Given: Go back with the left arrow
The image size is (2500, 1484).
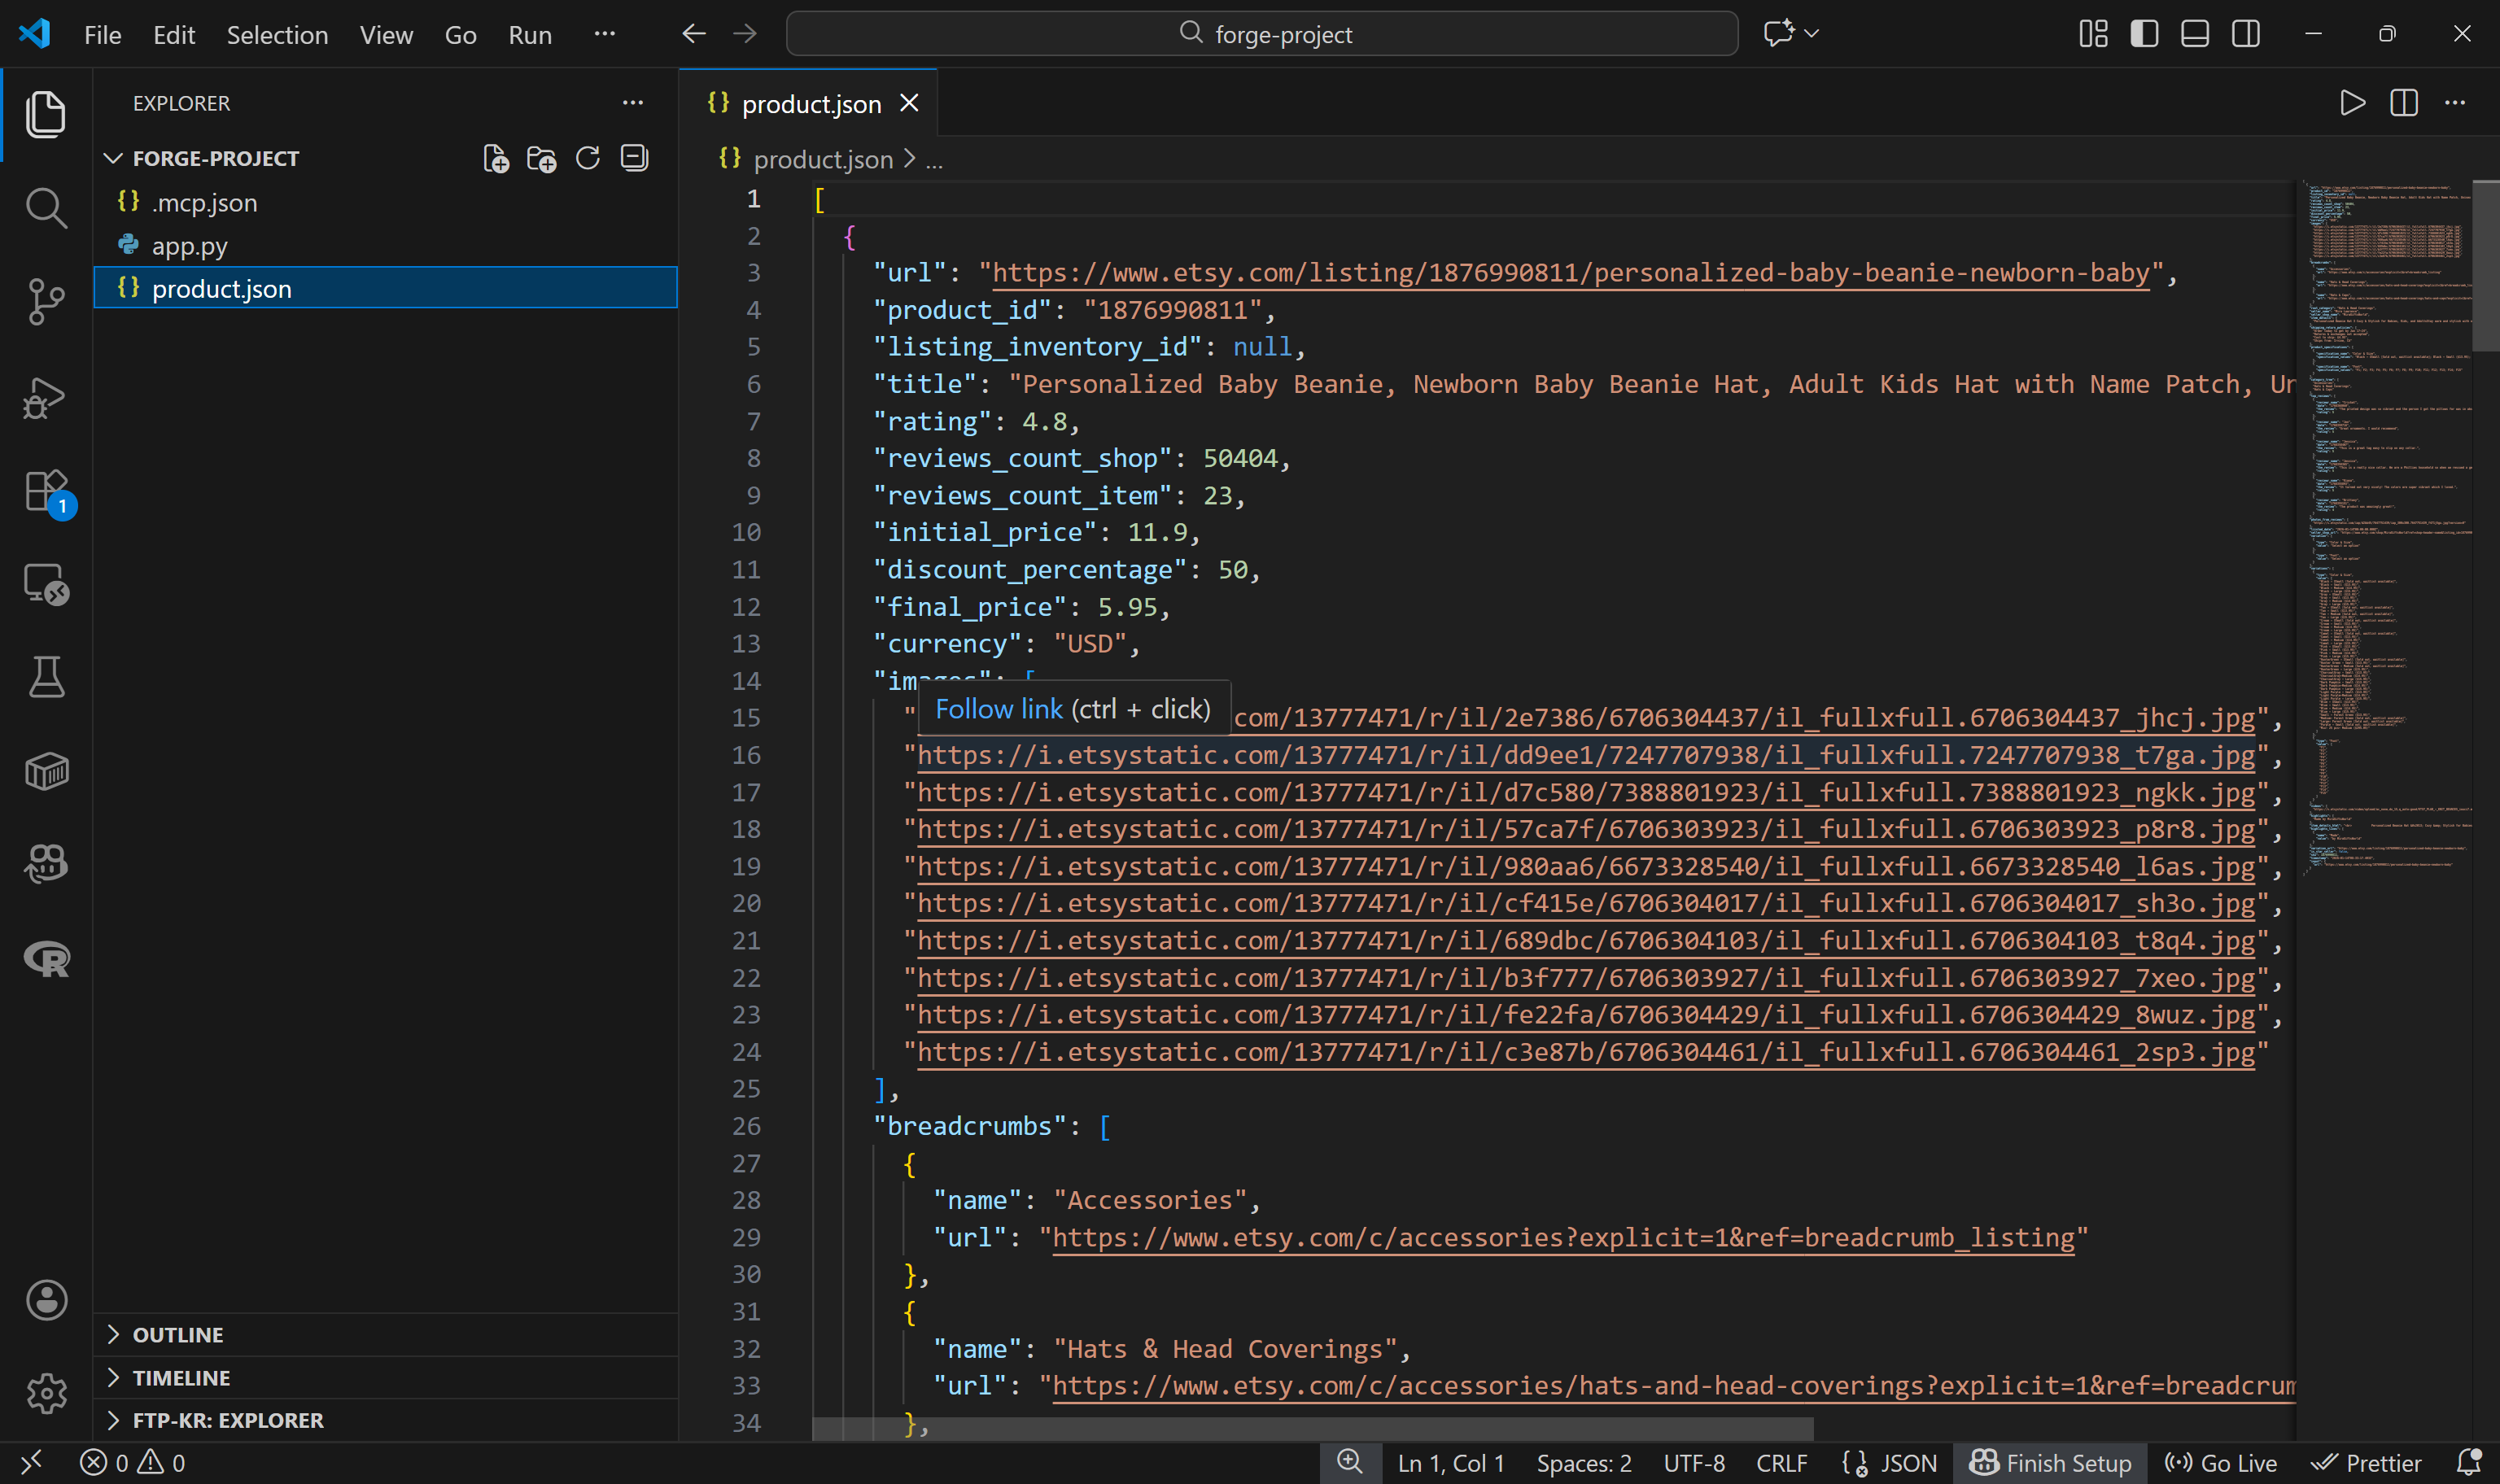Looking at the screenshot, I should click(x=694, y=34).
